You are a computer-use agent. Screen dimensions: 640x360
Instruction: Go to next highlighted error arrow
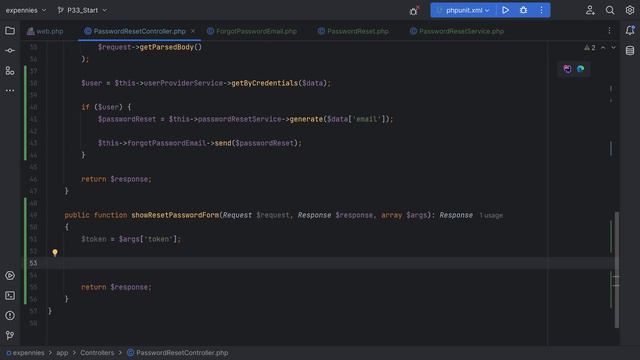[x=613, y=48]
